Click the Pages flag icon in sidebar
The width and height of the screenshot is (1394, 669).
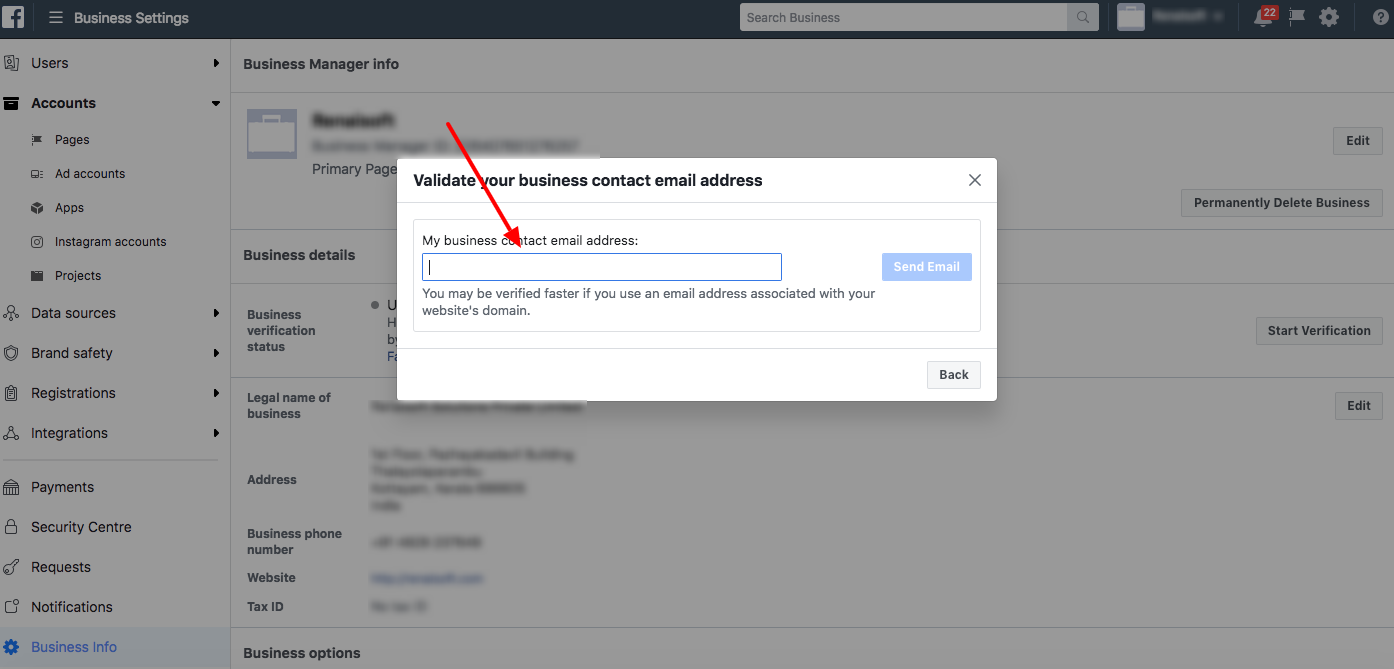[37, 140]
